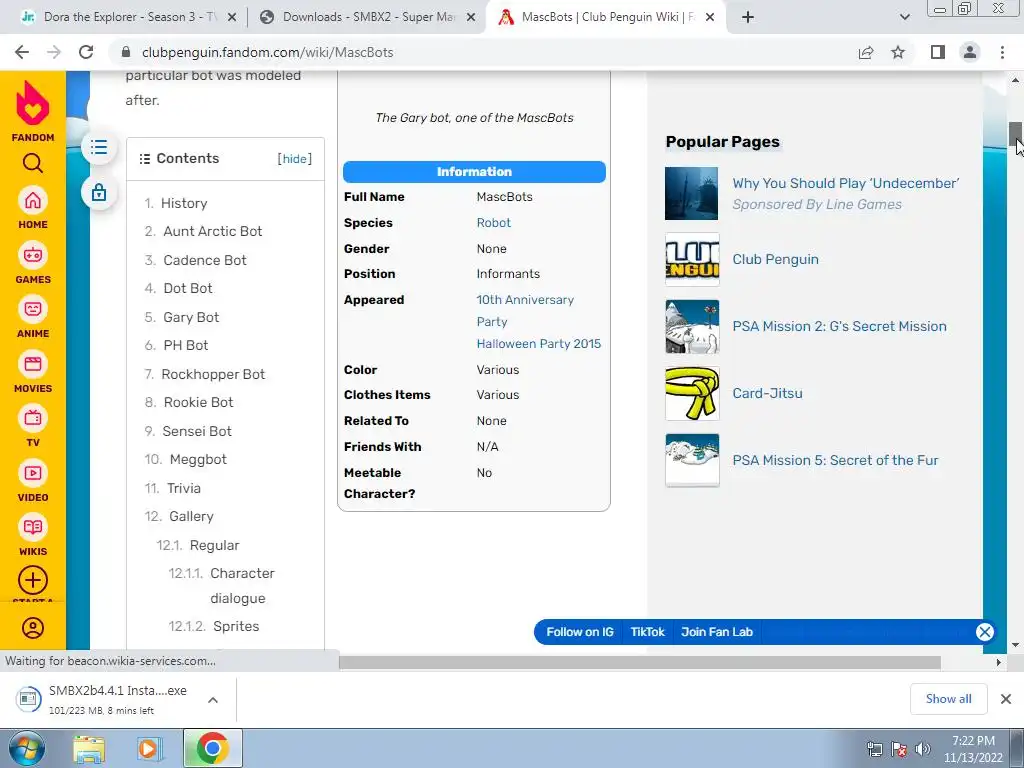
Task: Jump to Aunt Arctic Bot section
Action: (212, 231)
